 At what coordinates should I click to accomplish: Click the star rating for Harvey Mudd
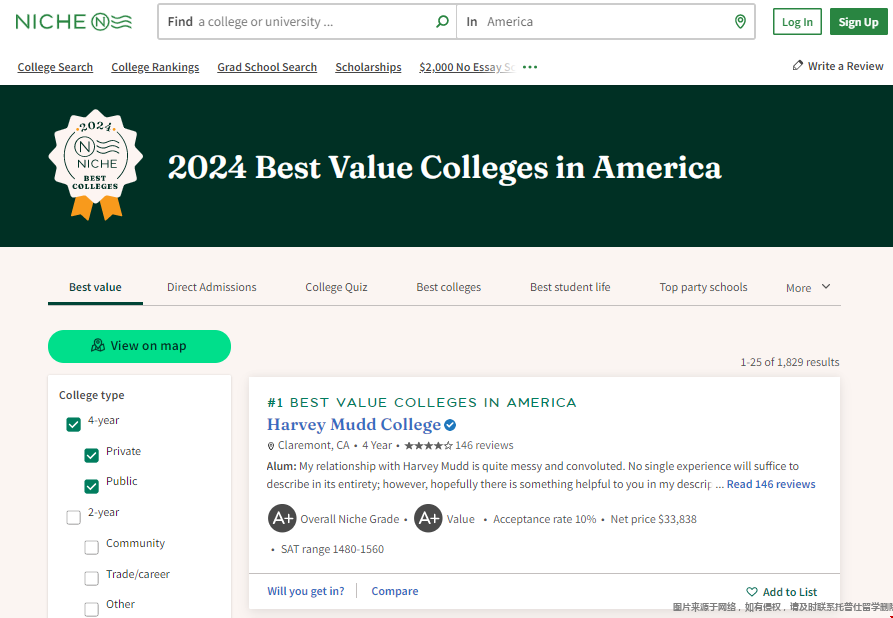[x=428, y=445]
